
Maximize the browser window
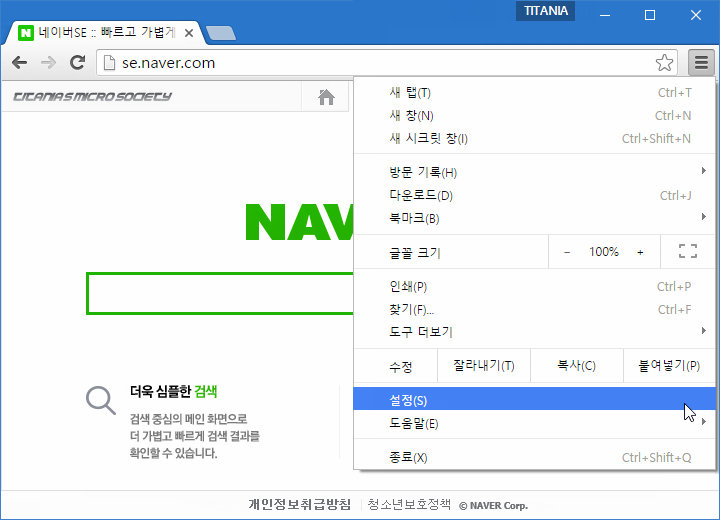tap(650, 15)
